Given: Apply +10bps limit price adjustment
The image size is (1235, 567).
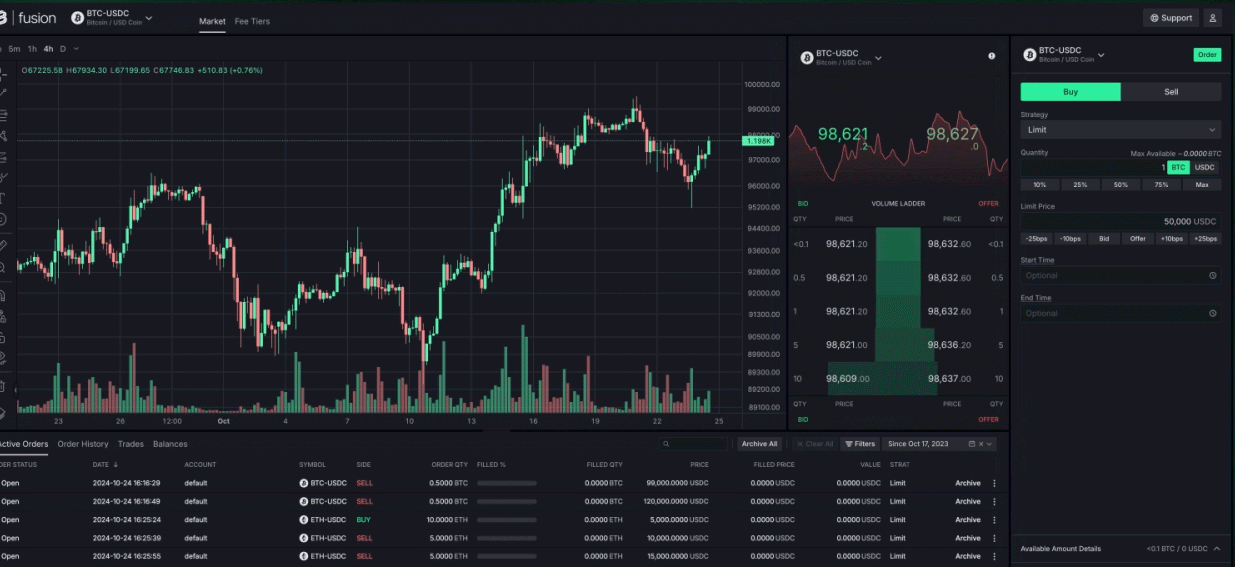Looking at the screenshot, I should [x=1171, y=239].
